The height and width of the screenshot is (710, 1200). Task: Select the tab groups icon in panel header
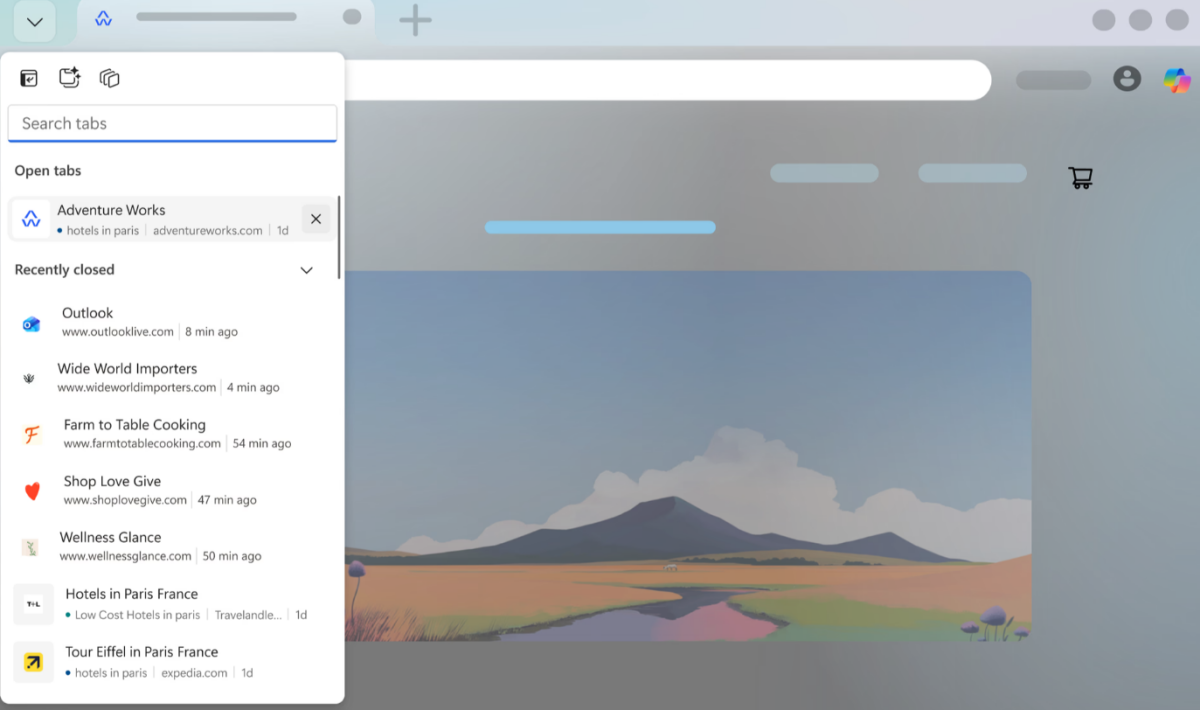pos(109,77)
